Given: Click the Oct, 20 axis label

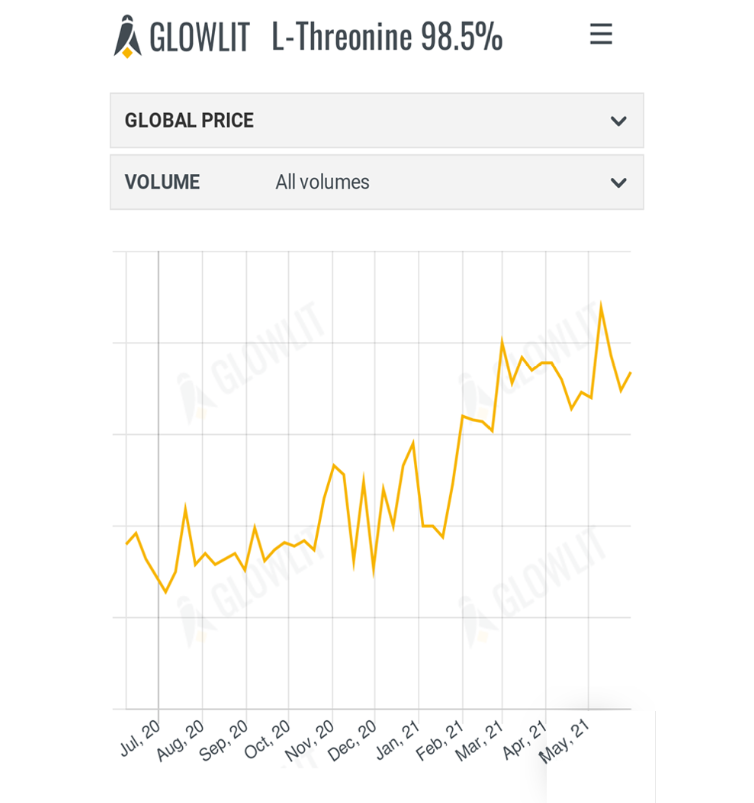Looking at the screenshot, I should click(267, 739).
